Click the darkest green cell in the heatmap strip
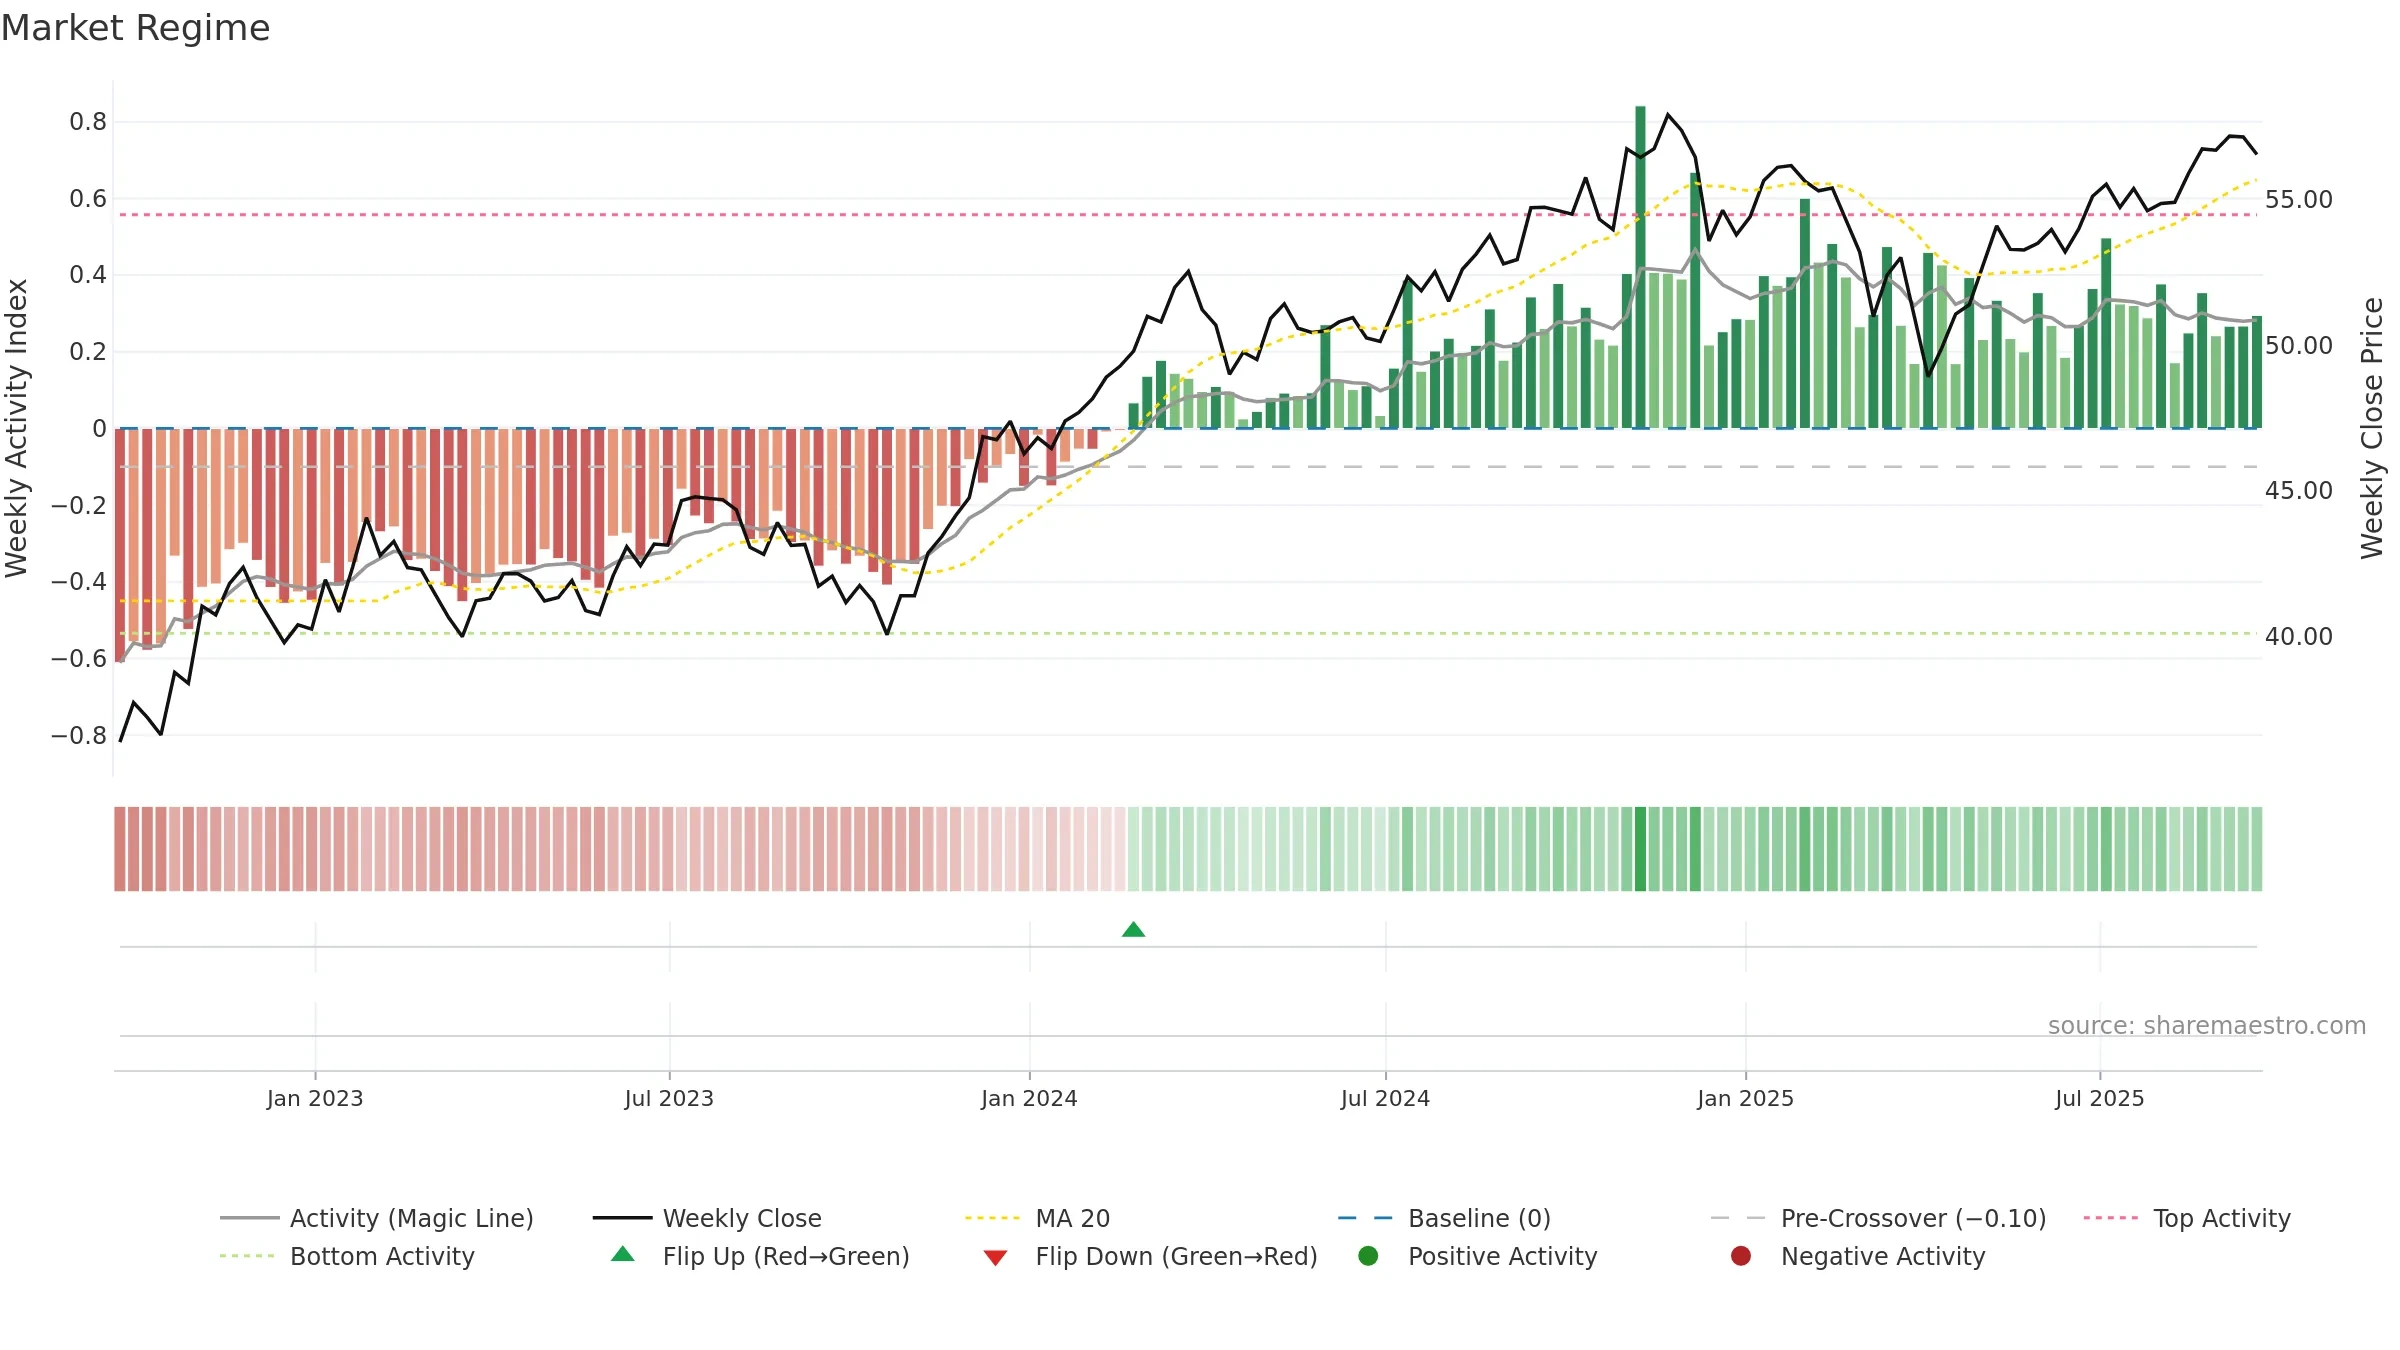 coord(1640,849)
